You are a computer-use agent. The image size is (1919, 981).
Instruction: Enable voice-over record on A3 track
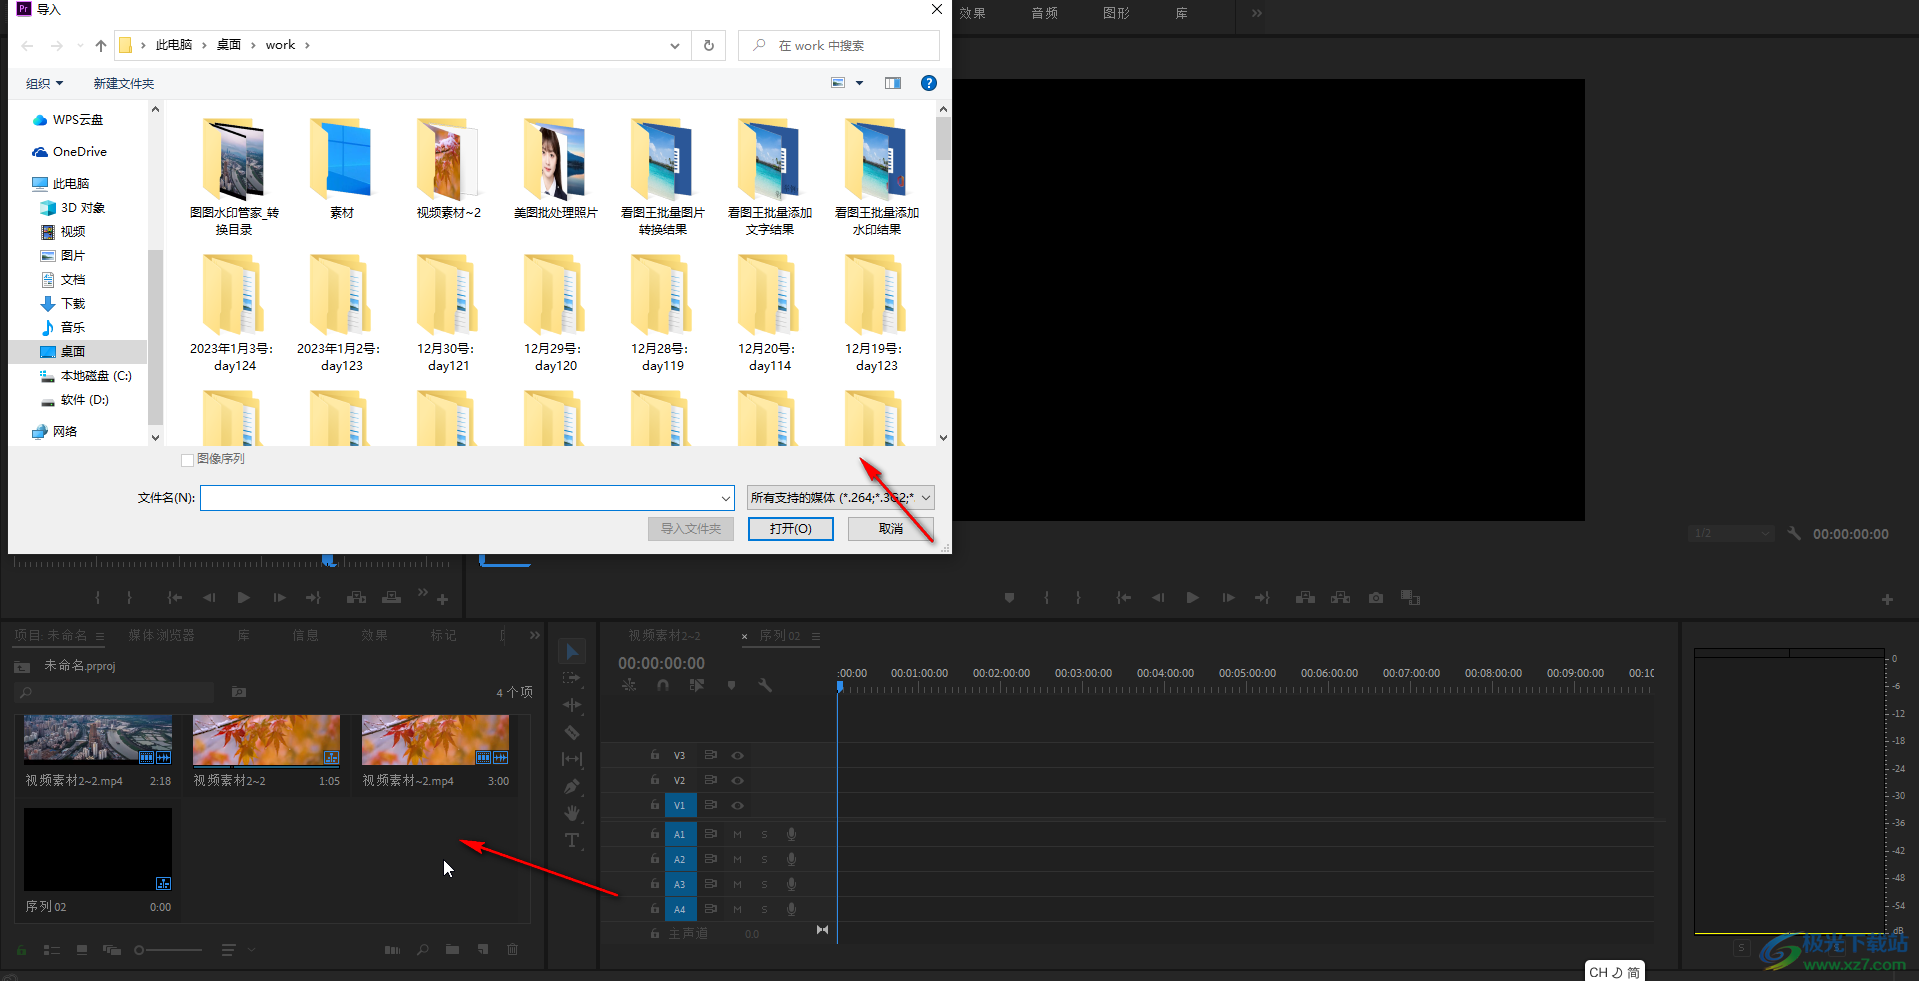click(x=791, y=885)
